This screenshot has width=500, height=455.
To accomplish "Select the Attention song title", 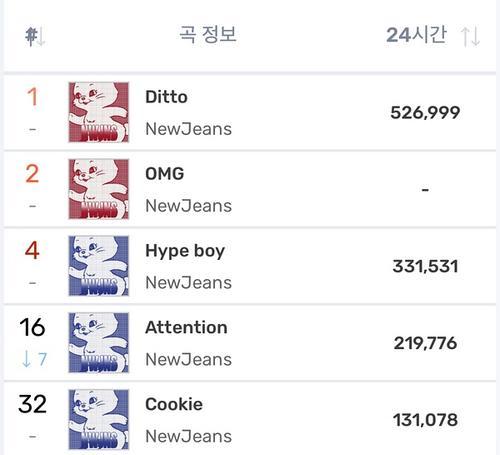I will click(186, 327).
